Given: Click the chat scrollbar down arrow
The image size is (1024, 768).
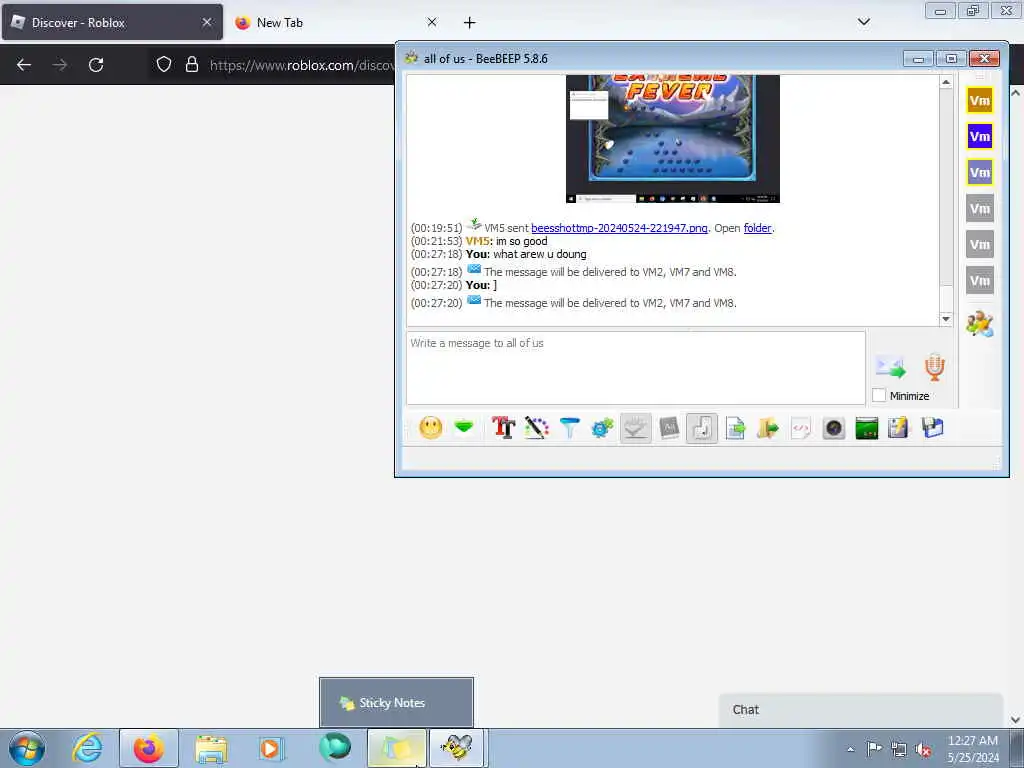Looking at the screenshot, I should coord(946,319).
